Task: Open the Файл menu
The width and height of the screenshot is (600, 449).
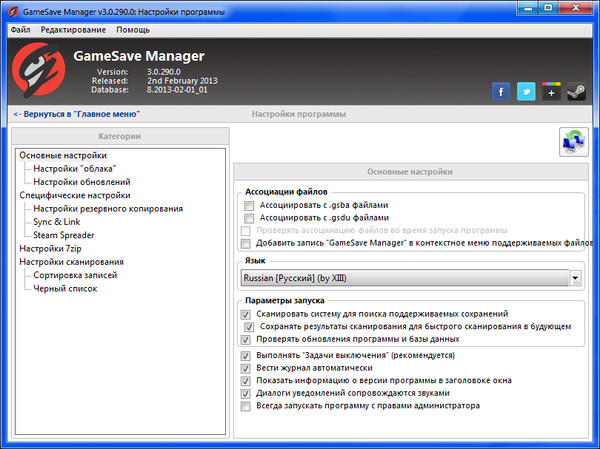Action: pos(20,30)
